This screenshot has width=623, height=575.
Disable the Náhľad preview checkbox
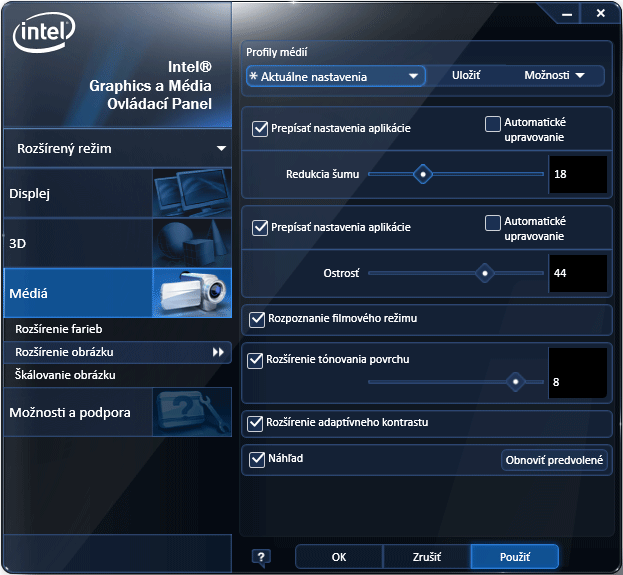[256, 458]
